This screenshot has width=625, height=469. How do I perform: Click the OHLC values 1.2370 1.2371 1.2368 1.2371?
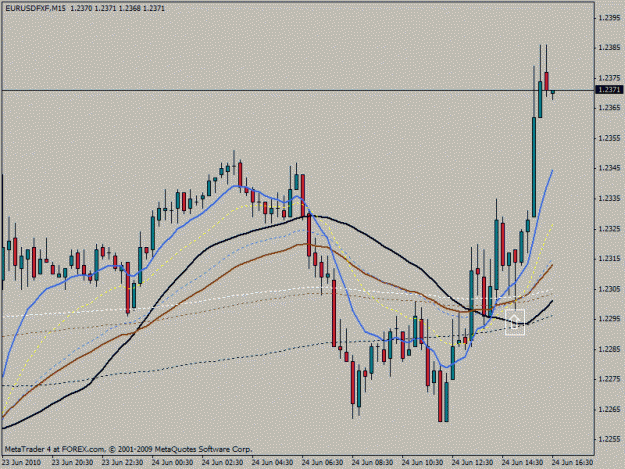coord(118,8)
